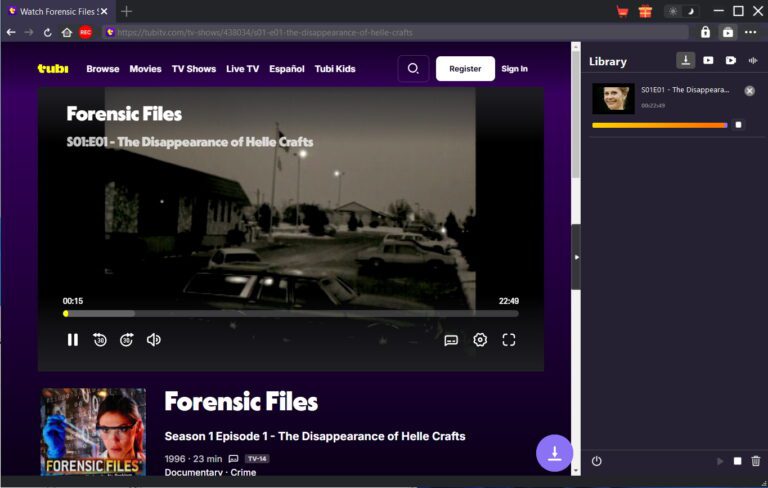Click the Crime genre link

coord(243,472)
